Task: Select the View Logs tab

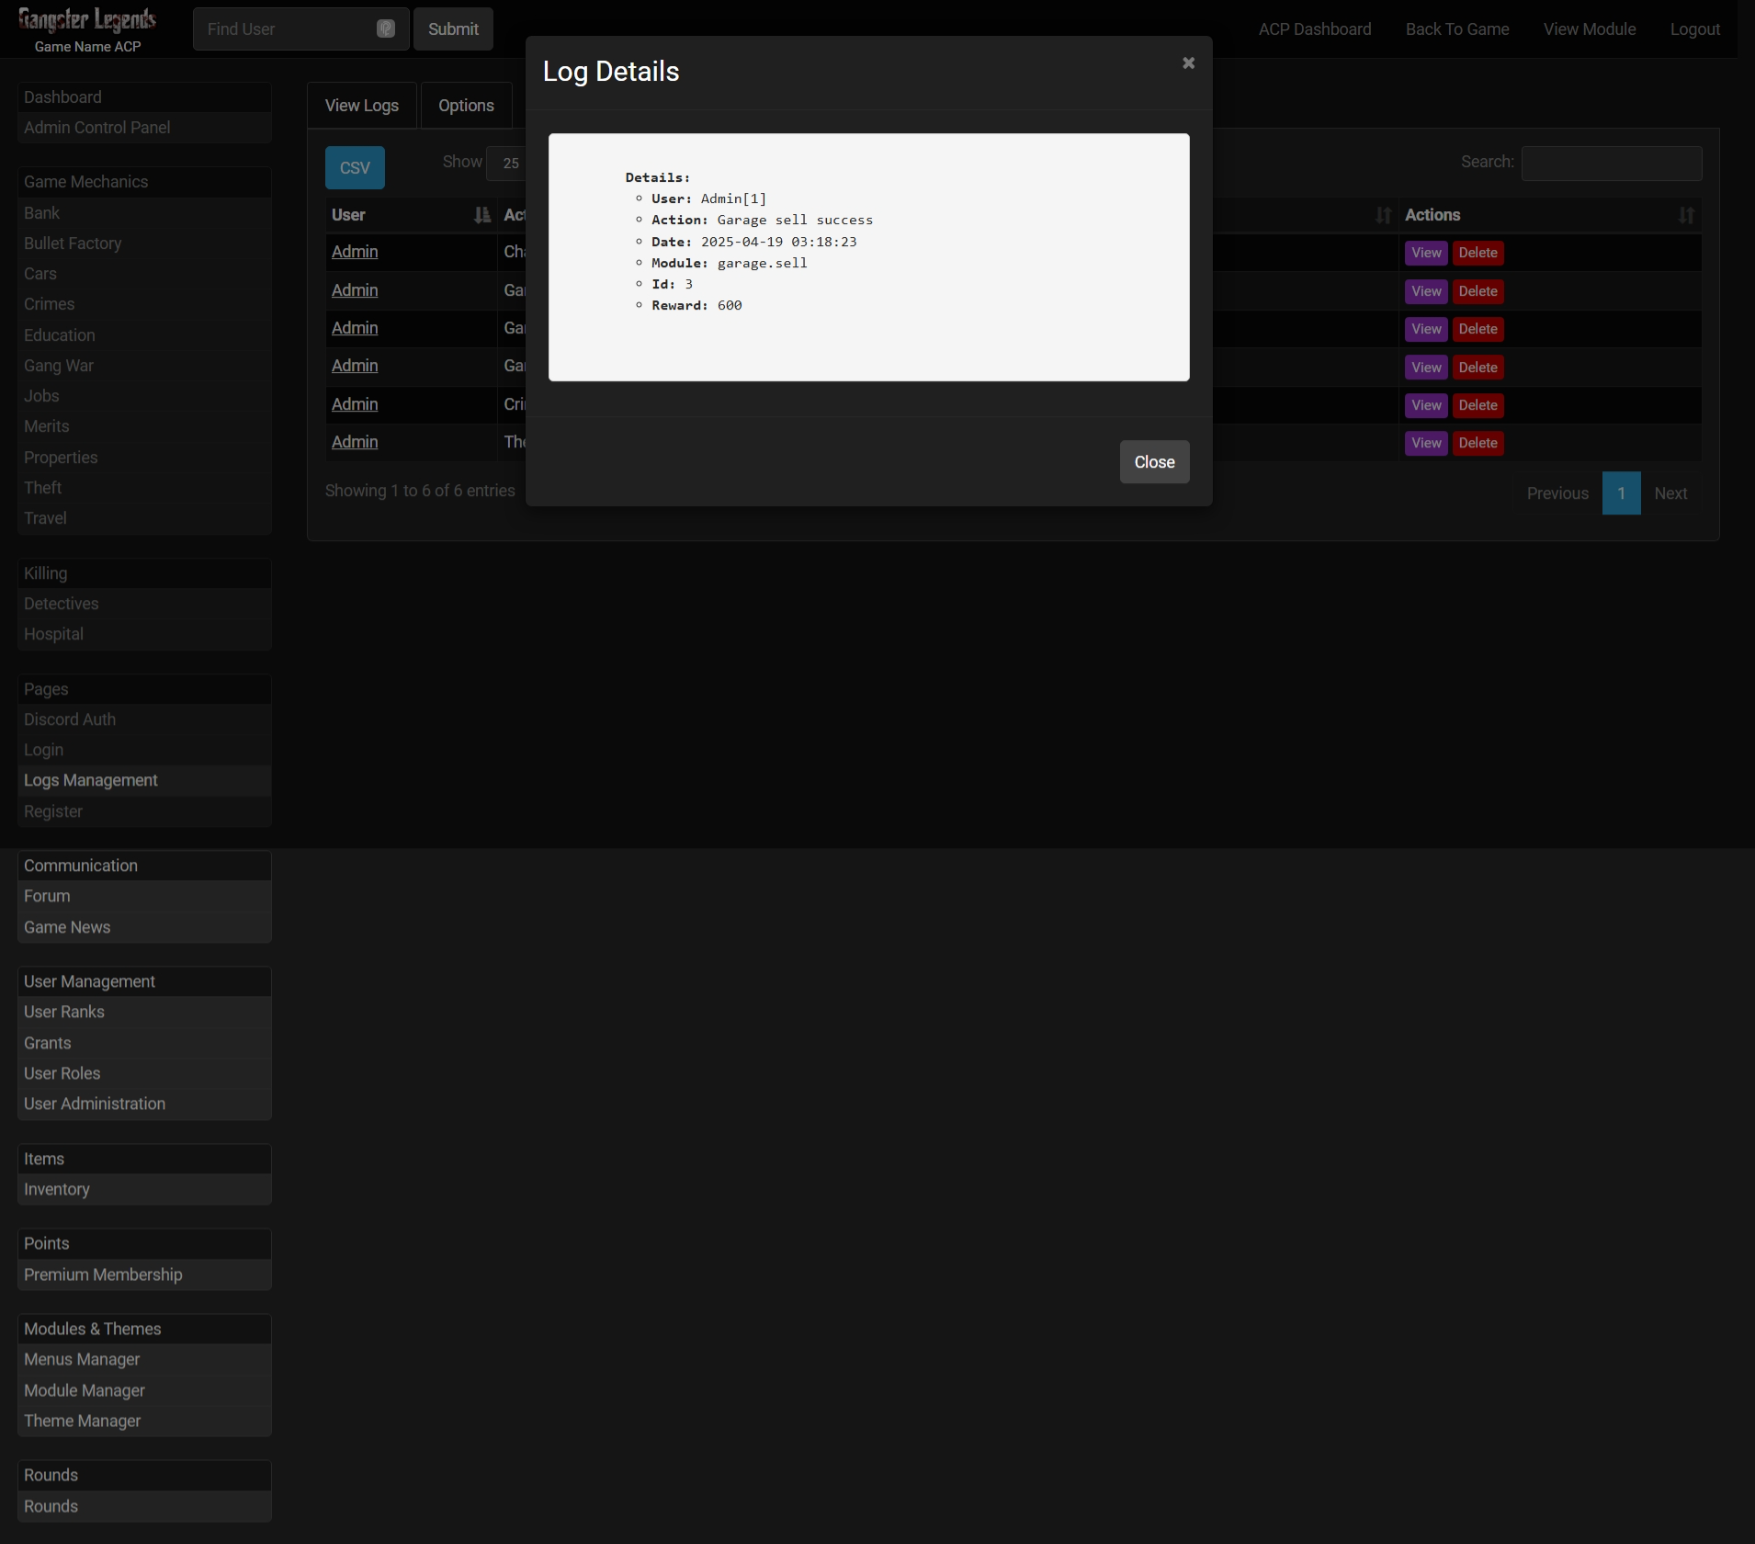Action: pos(361,106)
